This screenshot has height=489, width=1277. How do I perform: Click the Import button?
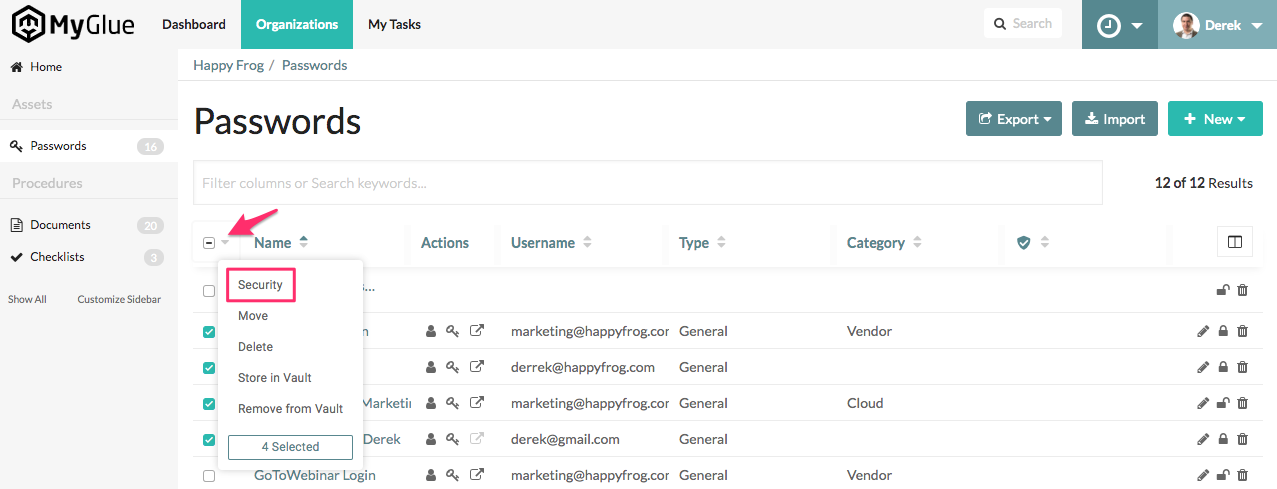coord(1114,119)
